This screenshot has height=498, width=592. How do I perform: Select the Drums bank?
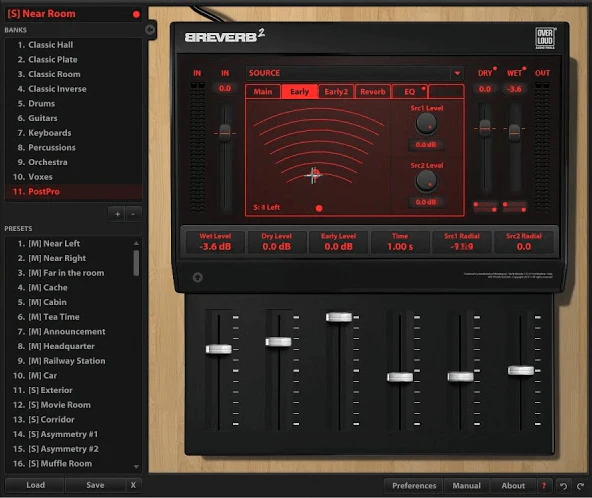[x=73, y=103]
